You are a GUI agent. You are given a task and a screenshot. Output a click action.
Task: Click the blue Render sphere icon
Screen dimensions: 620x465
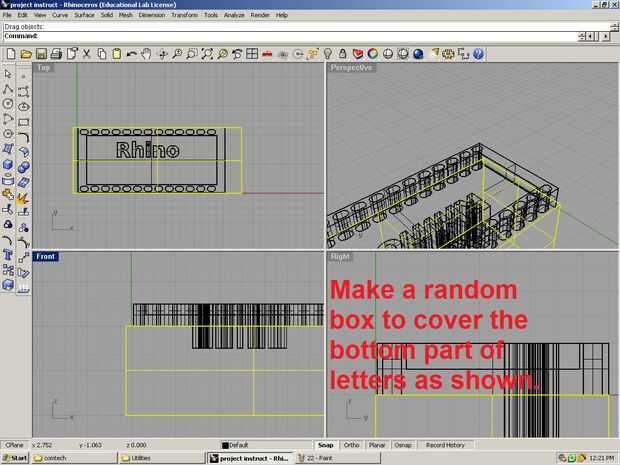tap(418, 54)
